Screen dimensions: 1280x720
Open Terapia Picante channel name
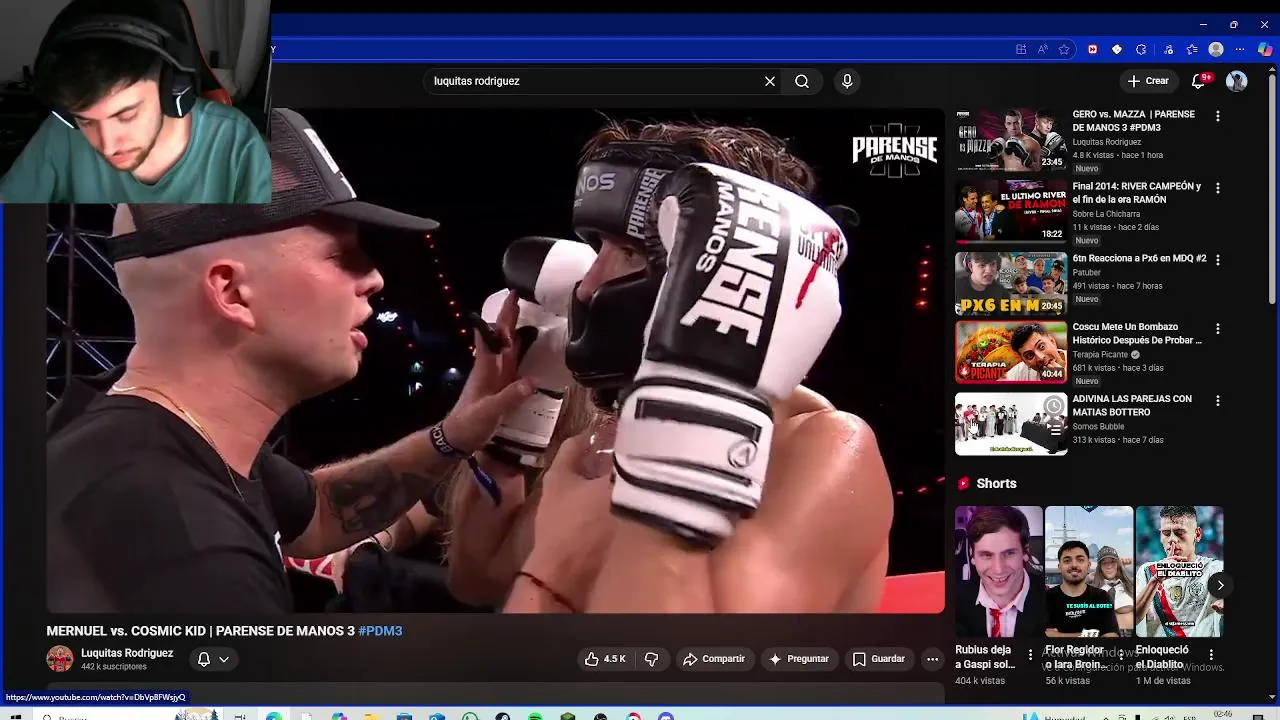coord(1100,354)
